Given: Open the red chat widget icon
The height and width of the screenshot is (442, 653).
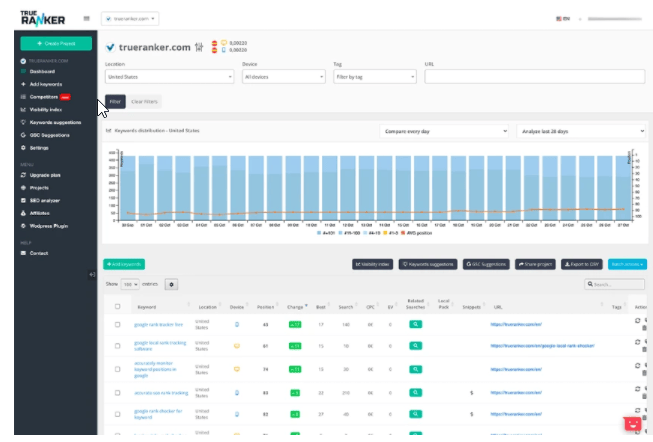Looking at the screenshot, I should [x=631, y=423].
